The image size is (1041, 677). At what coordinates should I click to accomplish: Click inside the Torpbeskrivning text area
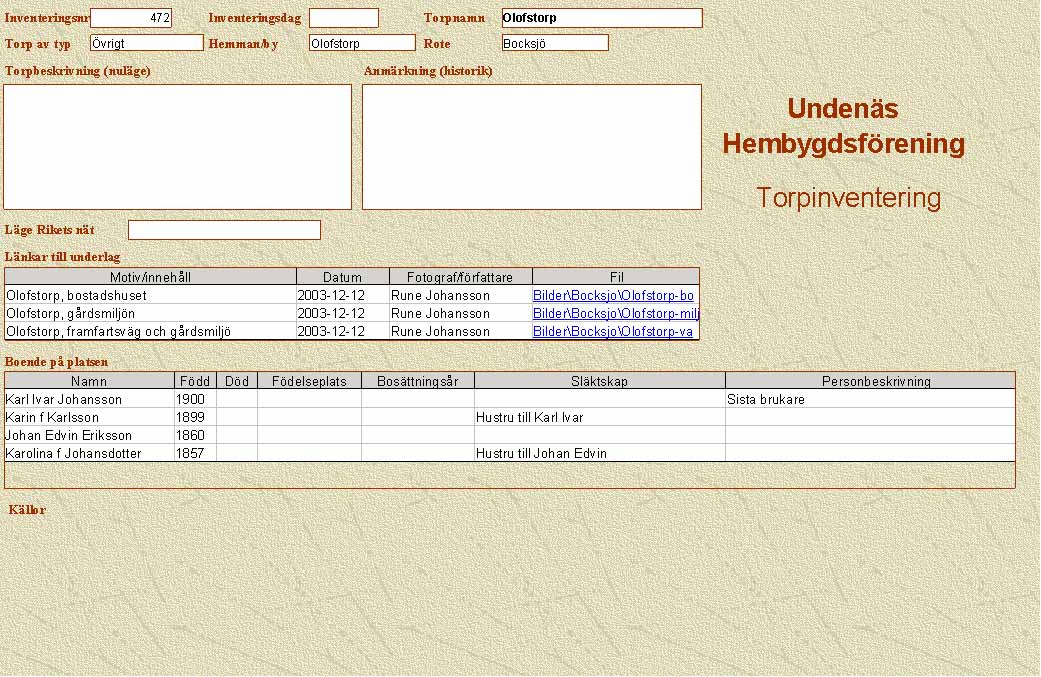[x=178, y=147]
